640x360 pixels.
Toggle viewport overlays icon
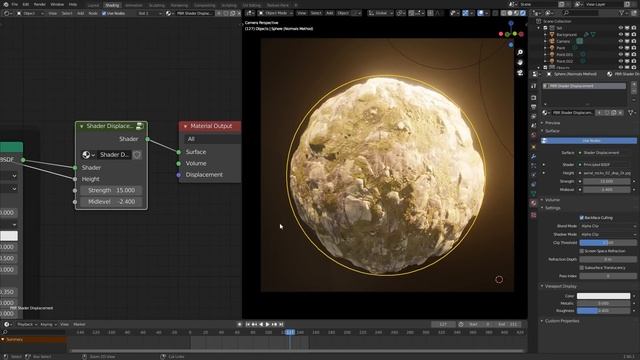tap(481, 13)
